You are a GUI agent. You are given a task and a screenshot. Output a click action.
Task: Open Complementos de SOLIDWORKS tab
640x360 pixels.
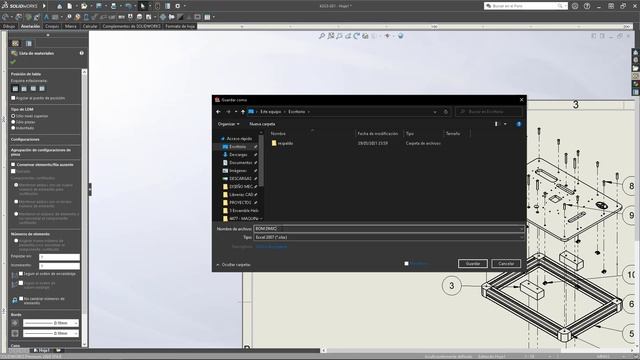131,26
